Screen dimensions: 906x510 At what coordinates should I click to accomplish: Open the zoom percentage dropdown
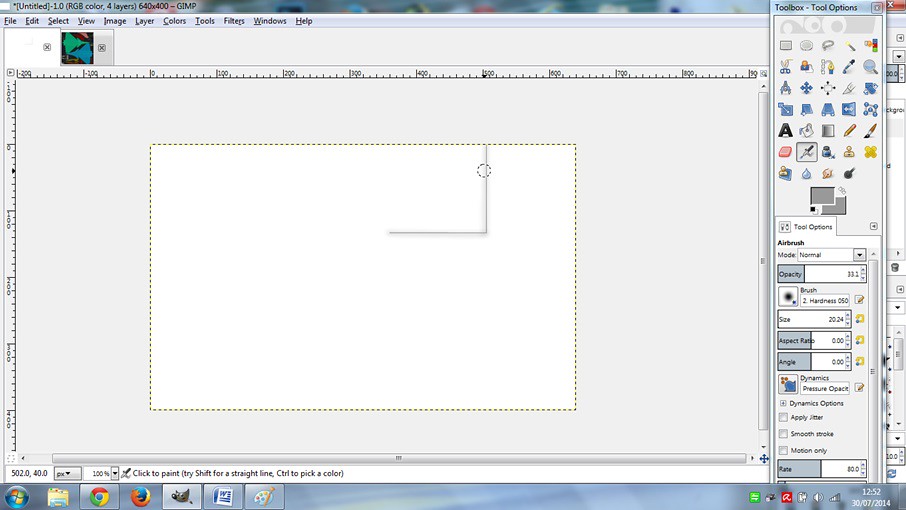pyautogui.click(x=114, y=474)
